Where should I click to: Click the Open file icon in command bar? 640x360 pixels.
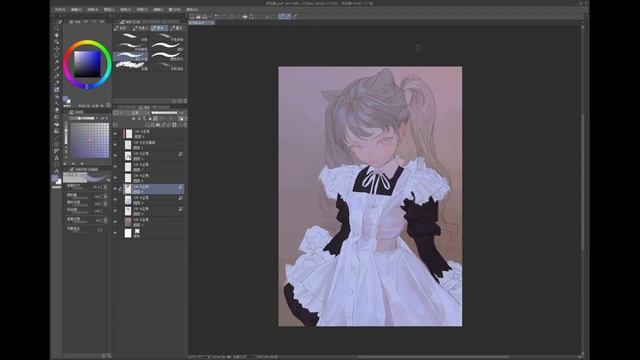point(198,16)
